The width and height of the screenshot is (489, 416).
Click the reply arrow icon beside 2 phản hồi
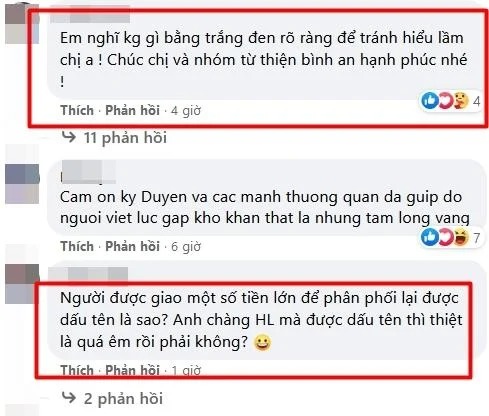point(69,397)
